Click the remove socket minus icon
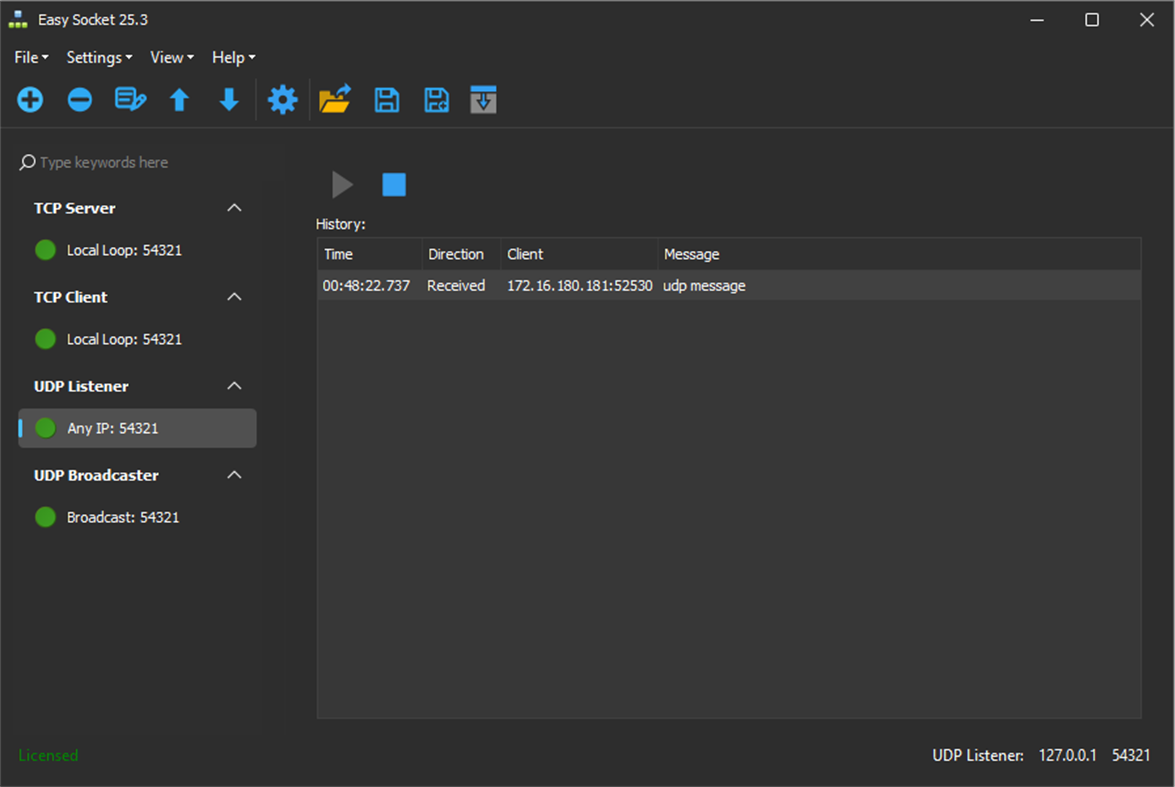1175x787 pixels. pos(79,100)
